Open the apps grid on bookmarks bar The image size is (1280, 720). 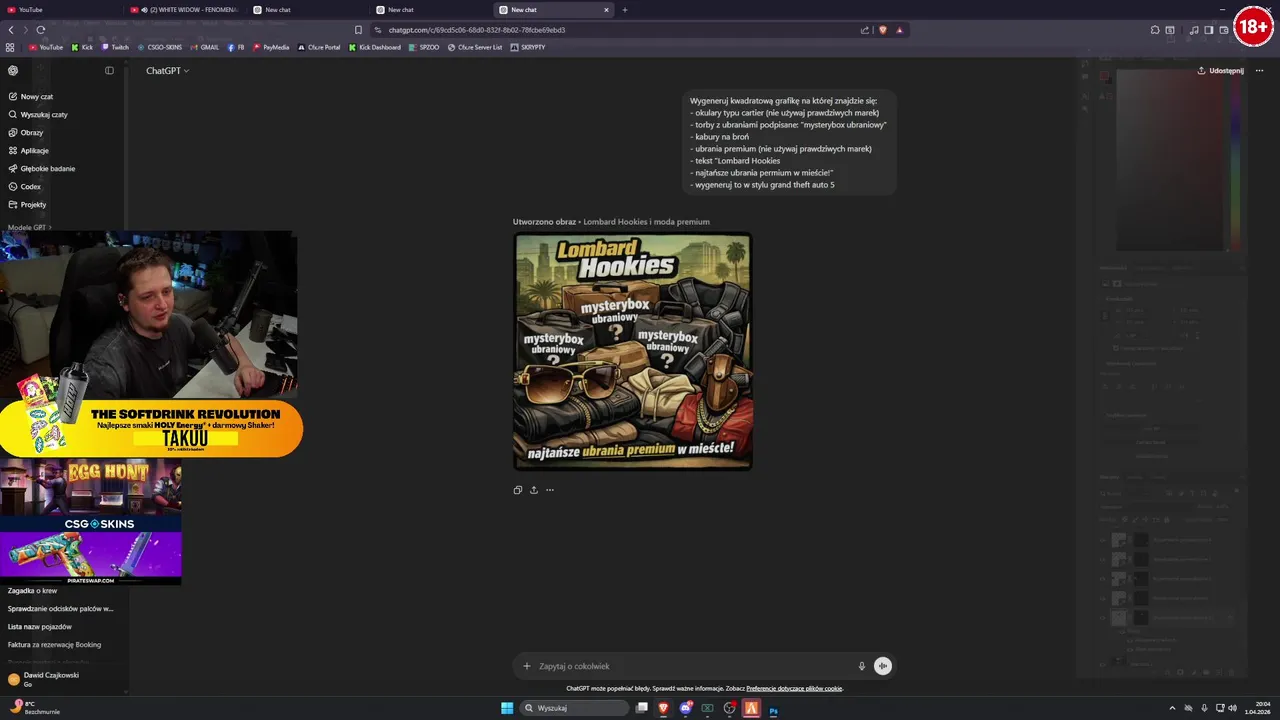10,47
